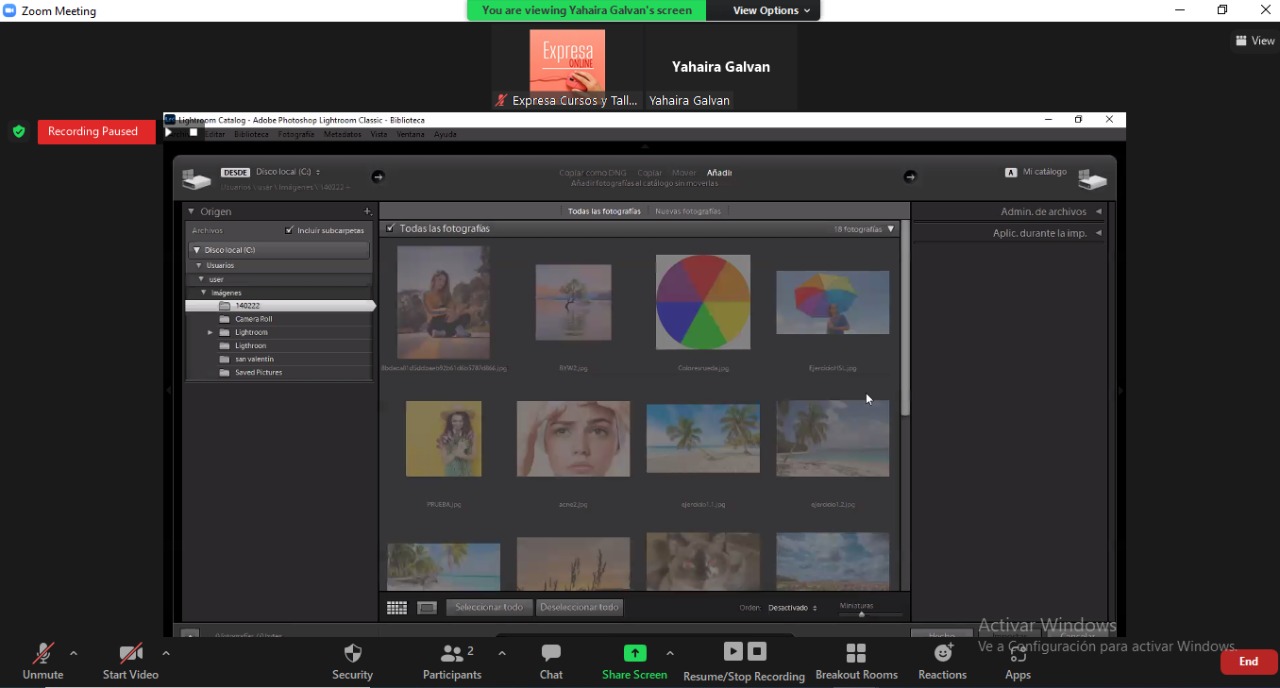Image resolution: width=1280 pixels, height=688 pixels.
Task: Open the Fotografía menu in Lightroom
Action: [x=296, y=134]
